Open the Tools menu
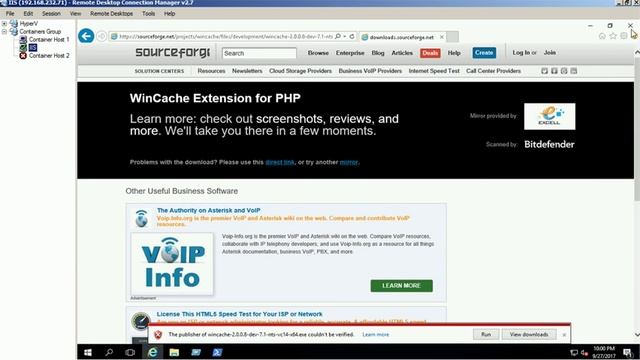The image size is (640, 360). pos(149,13)
